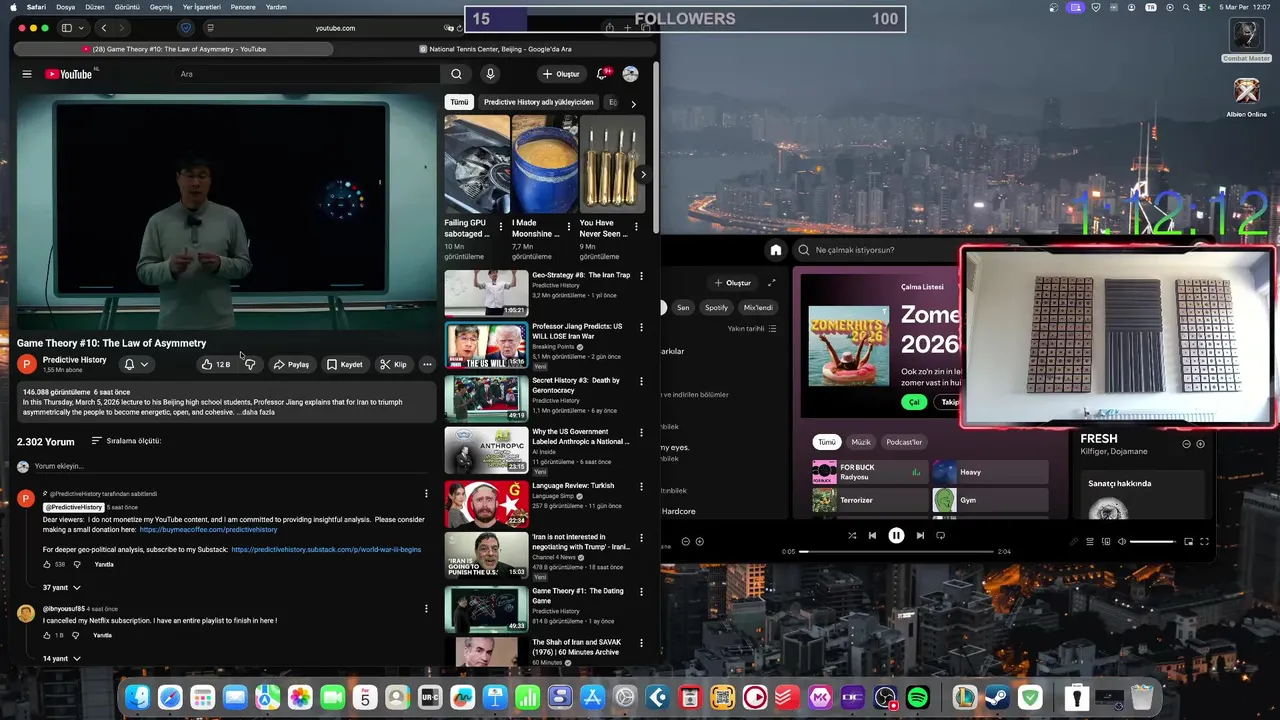This screenshot has width=1280, height=720.
Task: Dislike the Game Theory #10 video
Action: point(250,364)
